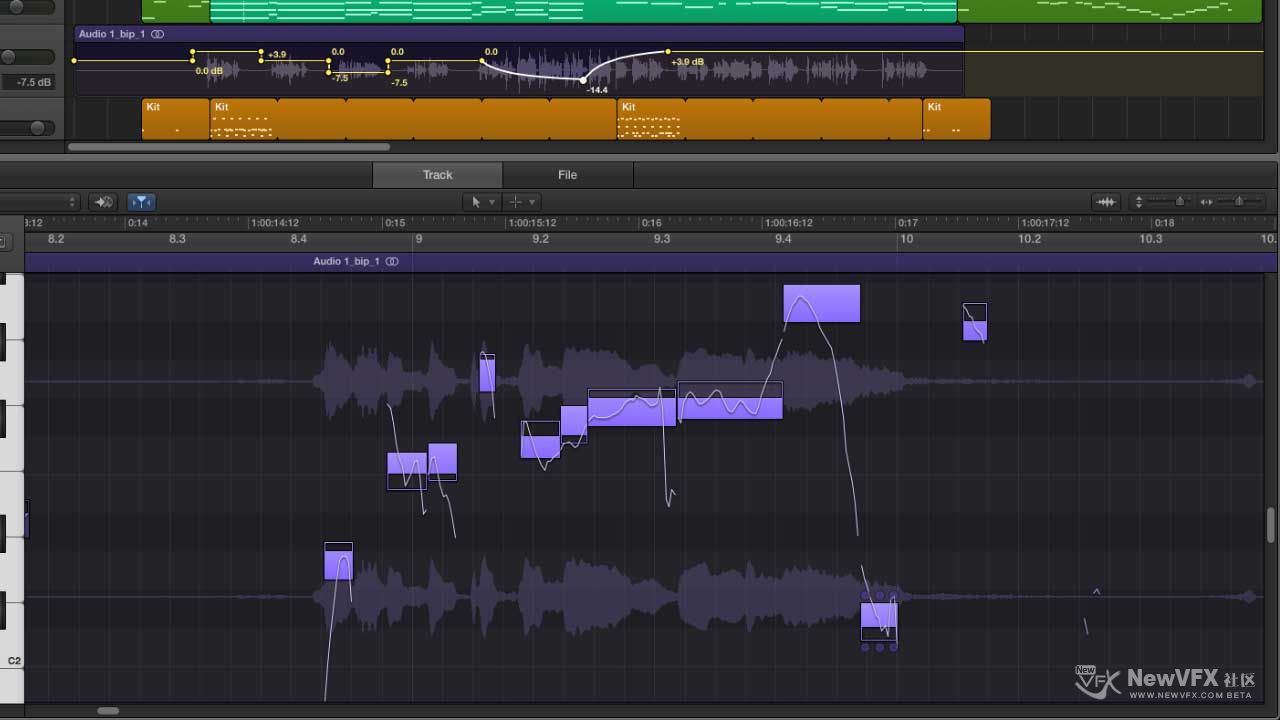This screenshot has width=1280, height=720.
Task: Open the crosshair secondary tool menu
Action: click(521, 202)
